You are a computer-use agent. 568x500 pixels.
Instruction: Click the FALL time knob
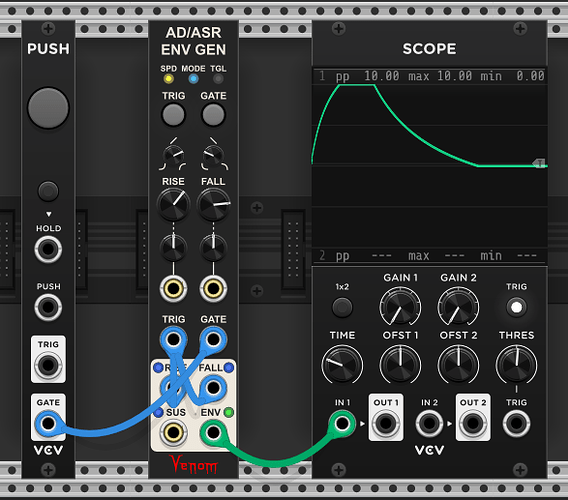click(x=213, y=205)
